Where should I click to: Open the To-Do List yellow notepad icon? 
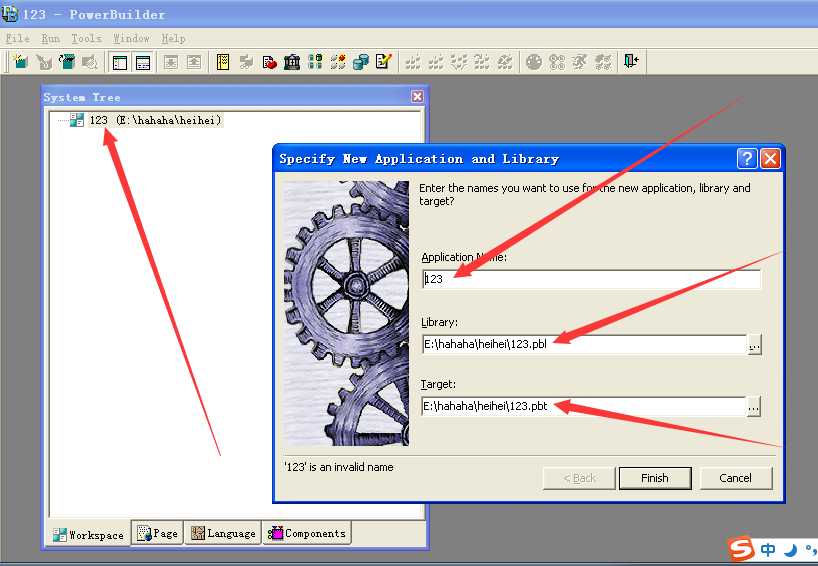[x=223, y=62]
